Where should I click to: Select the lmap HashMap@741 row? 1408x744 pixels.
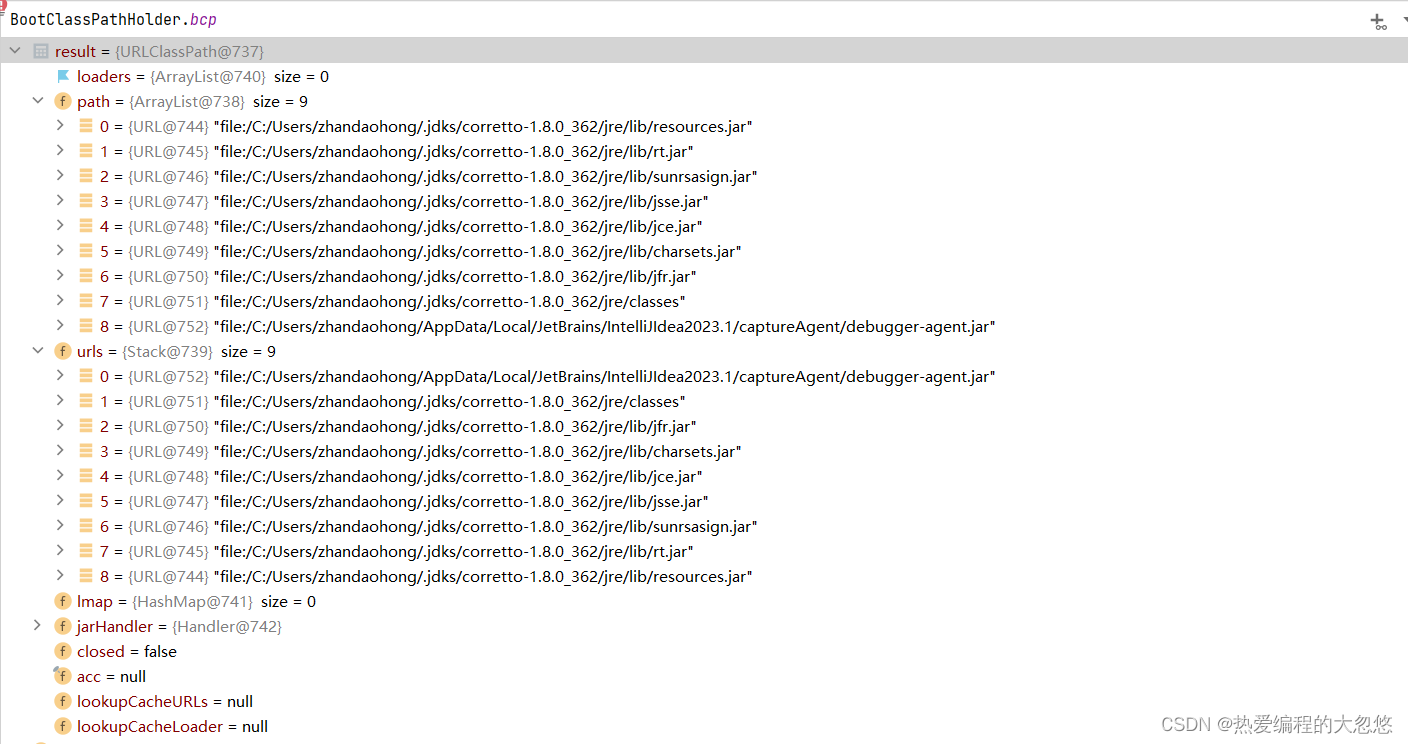click(x=704, y=601)
